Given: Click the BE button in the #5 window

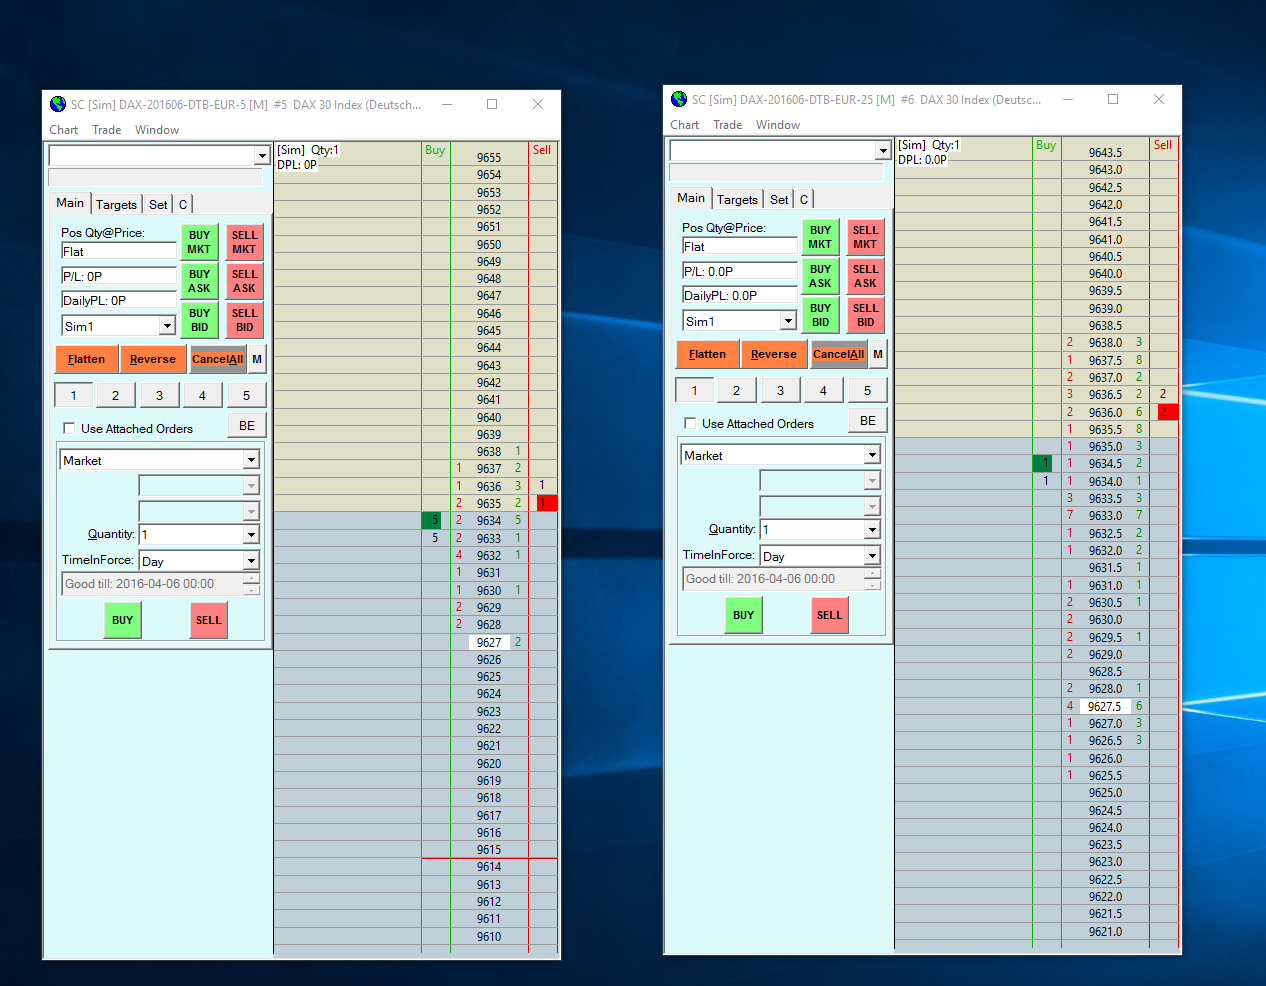Looking at the screenshot, I should pyautogui.click(x=247, y=426).
